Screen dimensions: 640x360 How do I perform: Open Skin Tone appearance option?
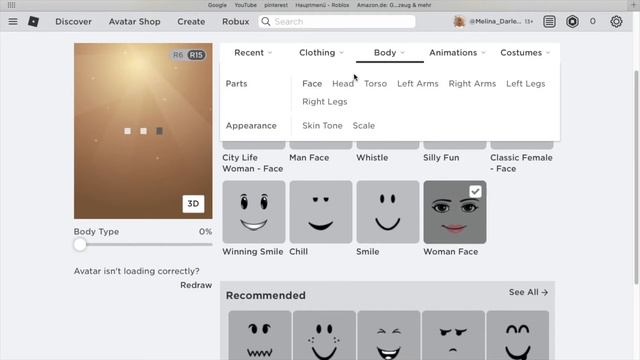pos(322,126)
